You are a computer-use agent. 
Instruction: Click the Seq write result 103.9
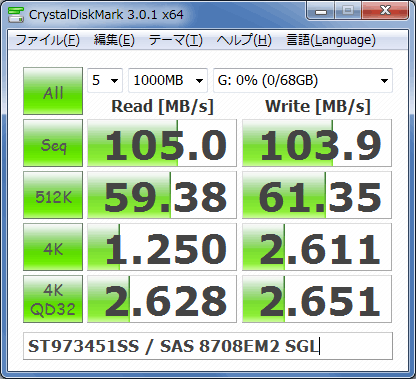click(317, 143)
